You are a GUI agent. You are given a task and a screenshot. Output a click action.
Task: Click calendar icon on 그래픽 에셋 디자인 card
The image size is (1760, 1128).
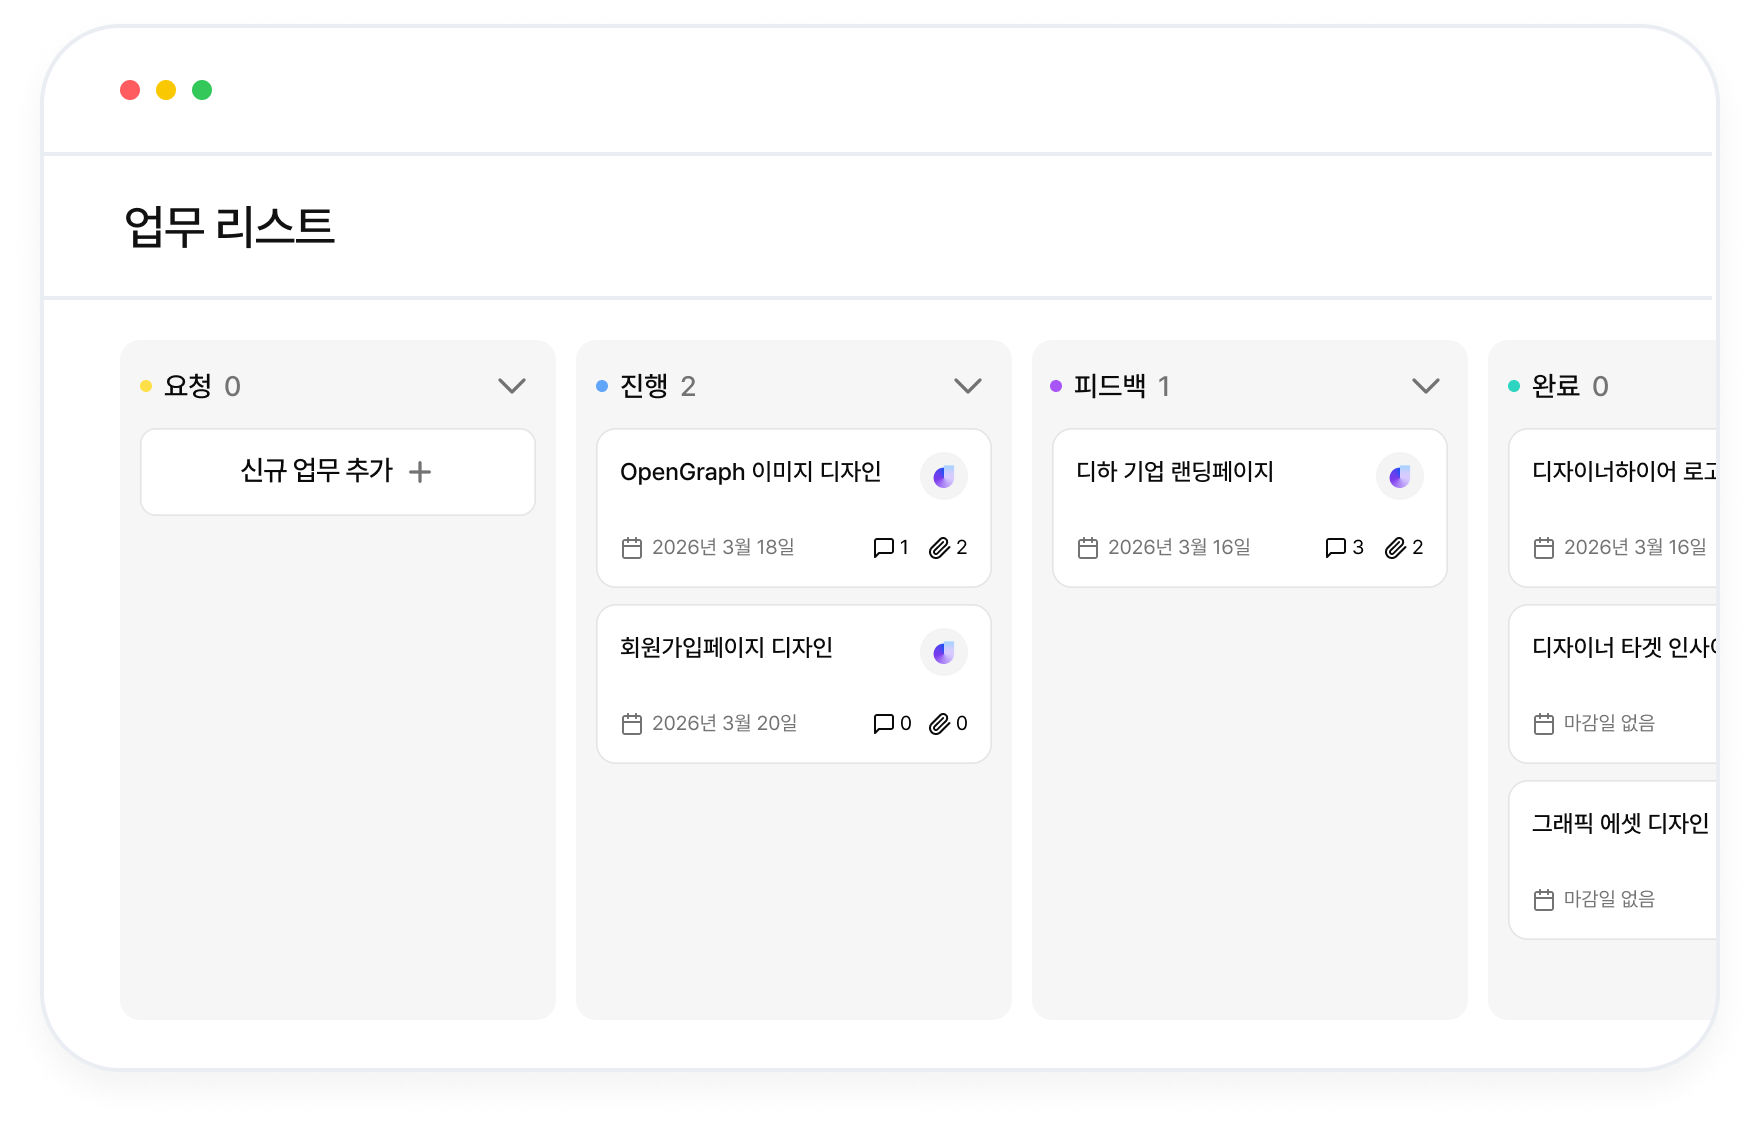click(1544, 899)
